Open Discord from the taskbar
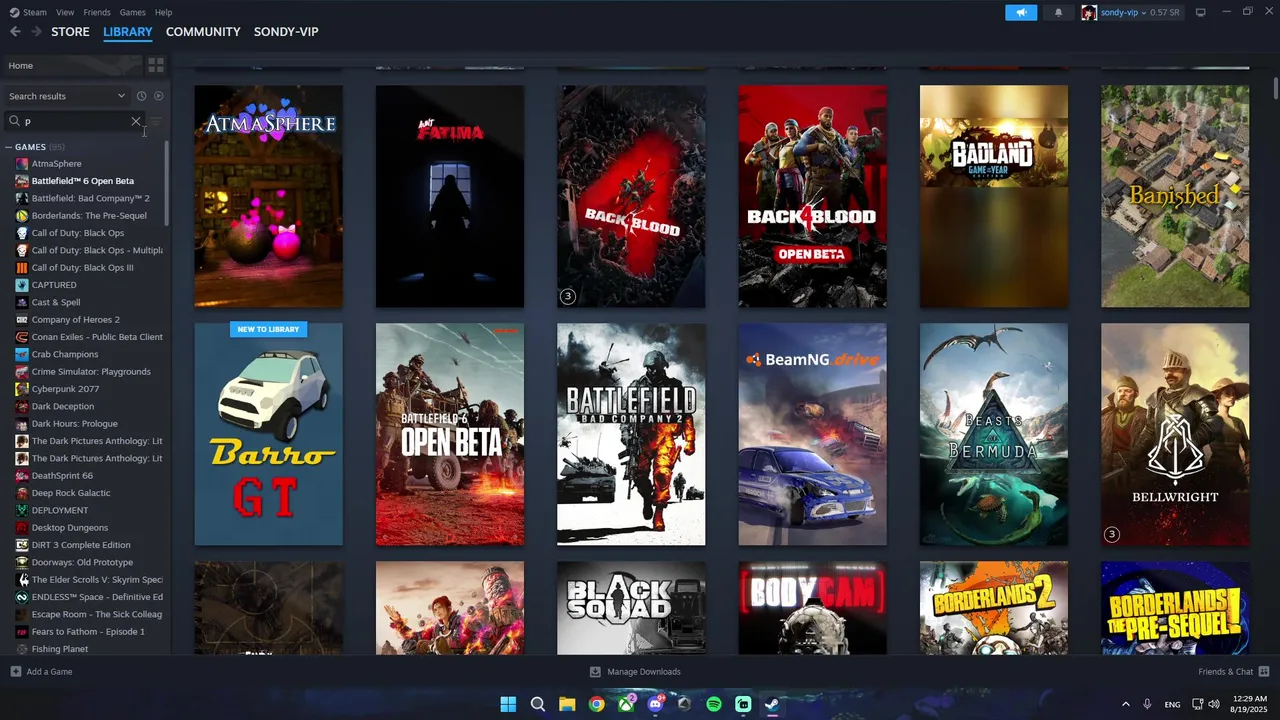 (655, 704)
